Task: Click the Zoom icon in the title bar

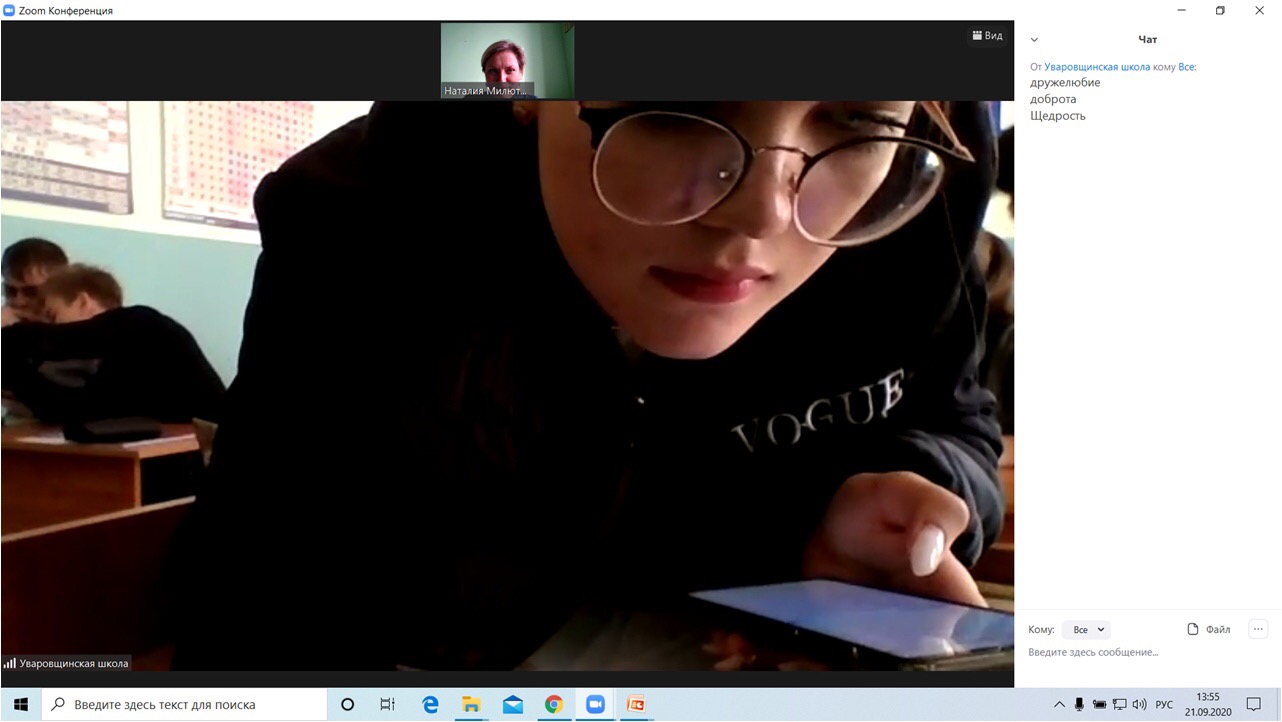Action: point(9,10)
